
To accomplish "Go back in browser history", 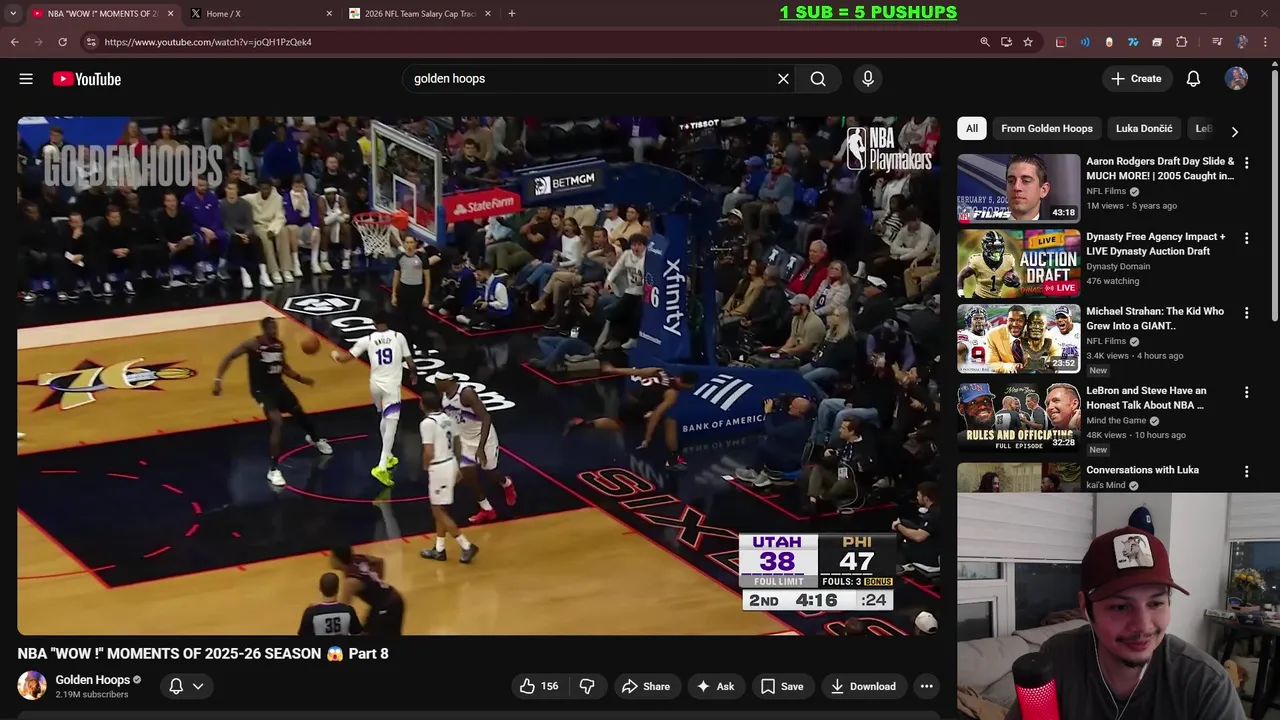I will point(15,42).
